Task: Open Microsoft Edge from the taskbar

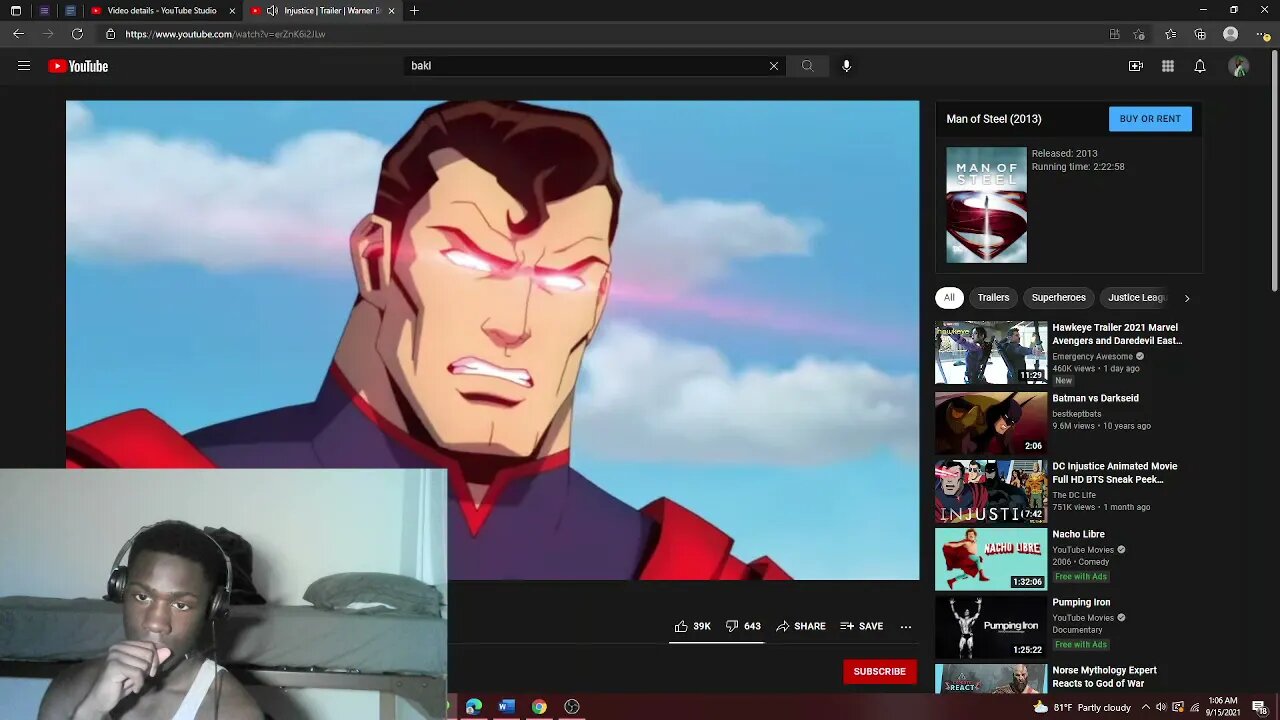Action: 474,707
